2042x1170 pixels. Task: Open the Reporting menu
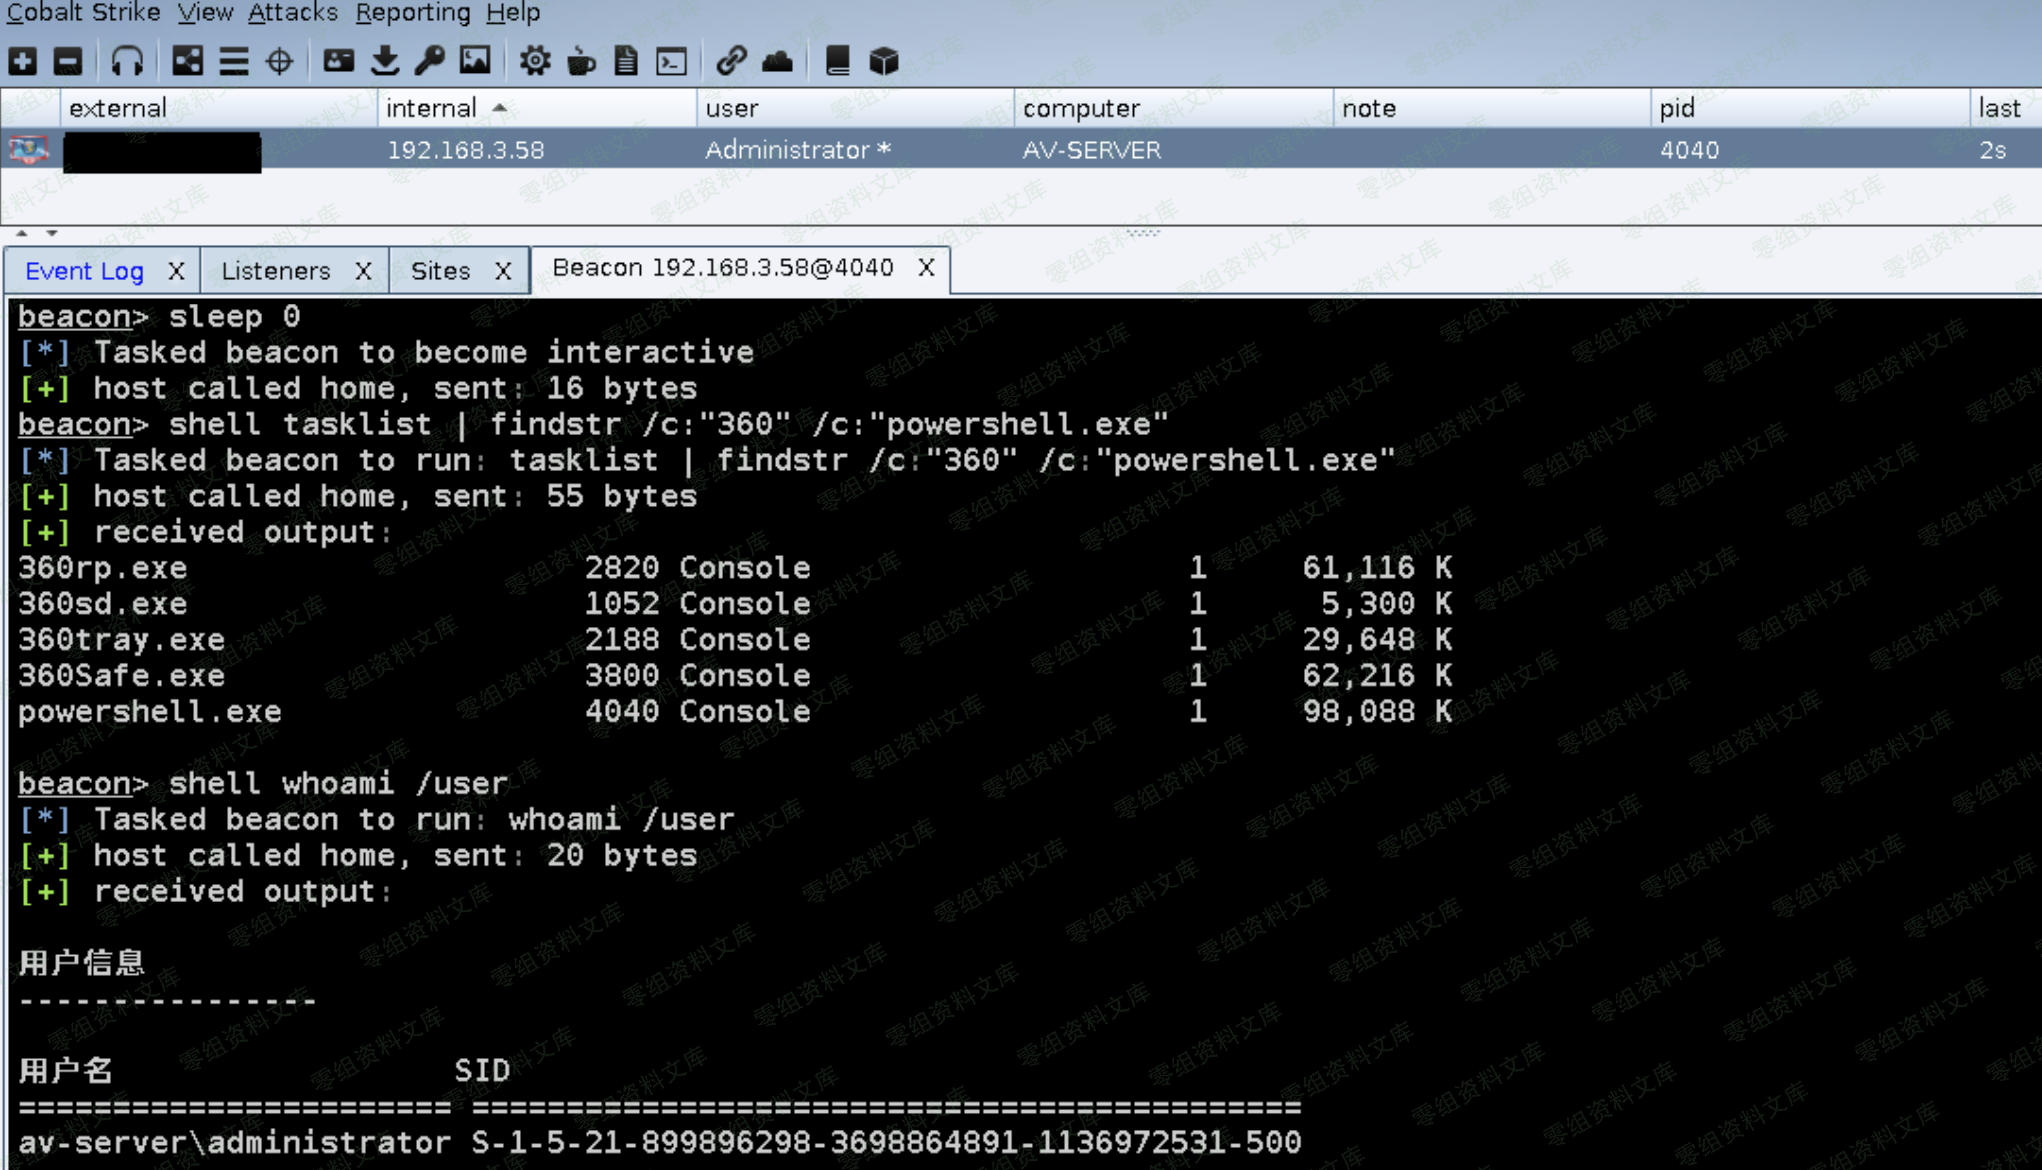412,13
